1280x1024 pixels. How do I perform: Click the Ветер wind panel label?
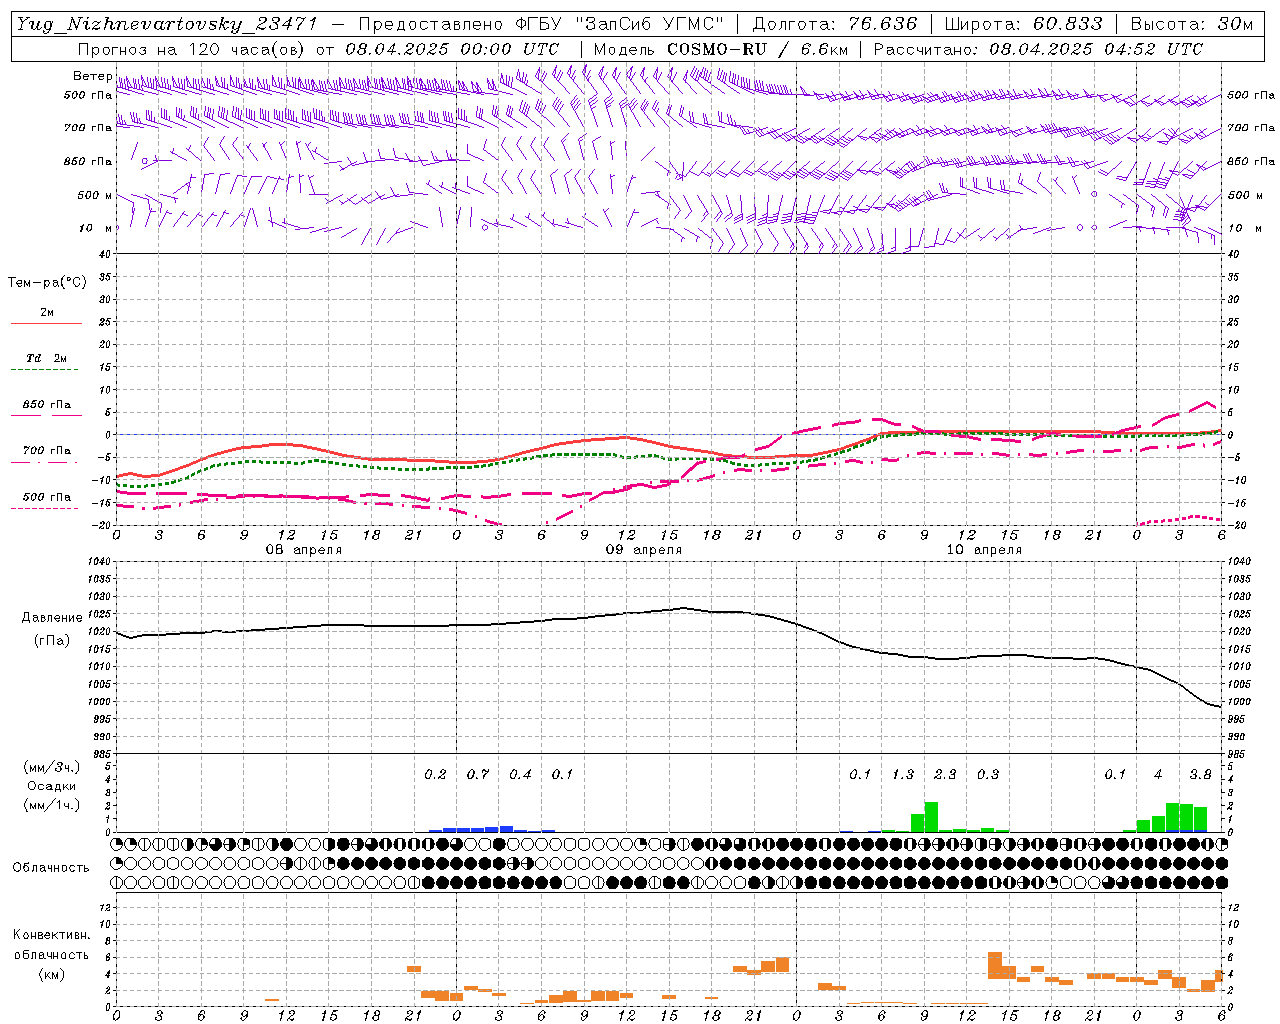coord(93,76)
